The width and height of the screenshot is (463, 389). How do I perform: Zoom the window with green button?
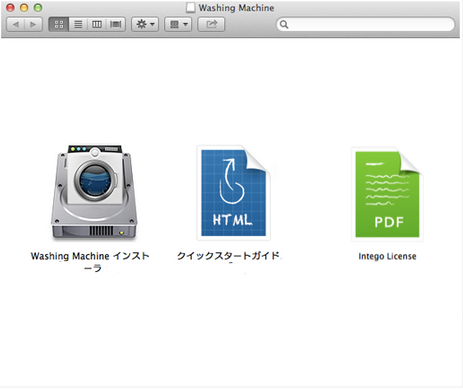point(38,7)
